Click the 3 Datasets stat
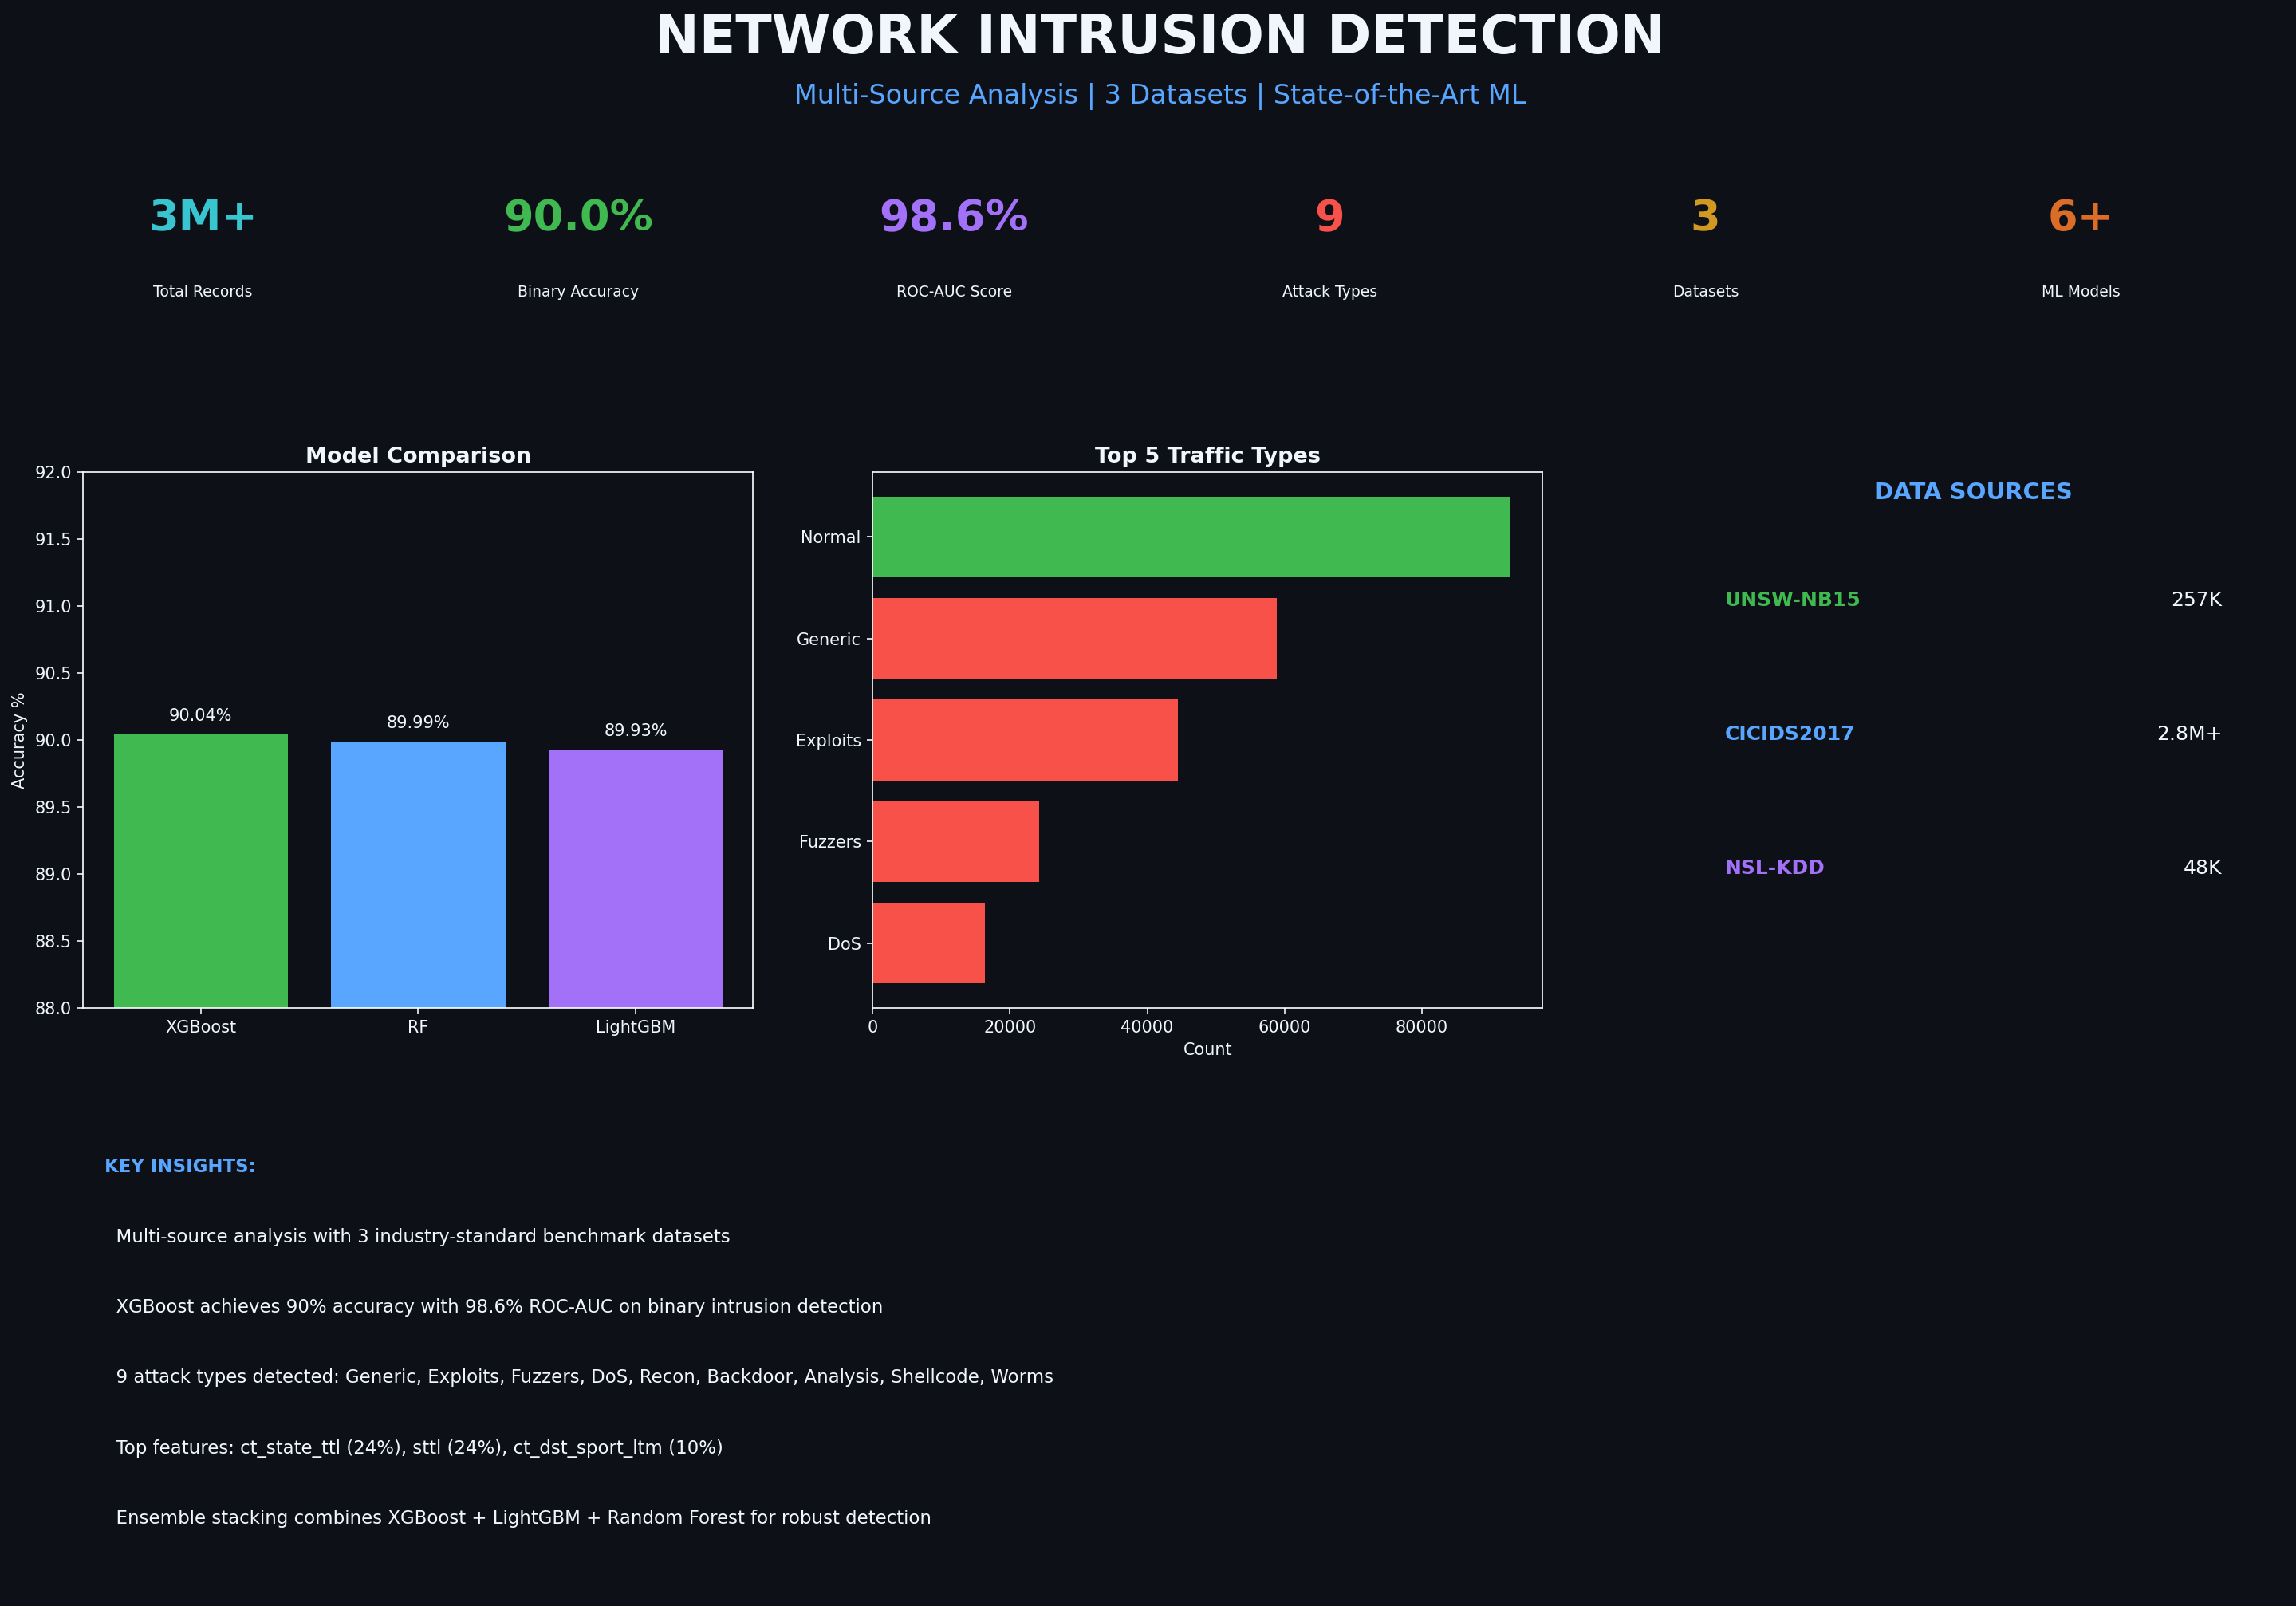 pyautogui.click(x=1705, y=216)
